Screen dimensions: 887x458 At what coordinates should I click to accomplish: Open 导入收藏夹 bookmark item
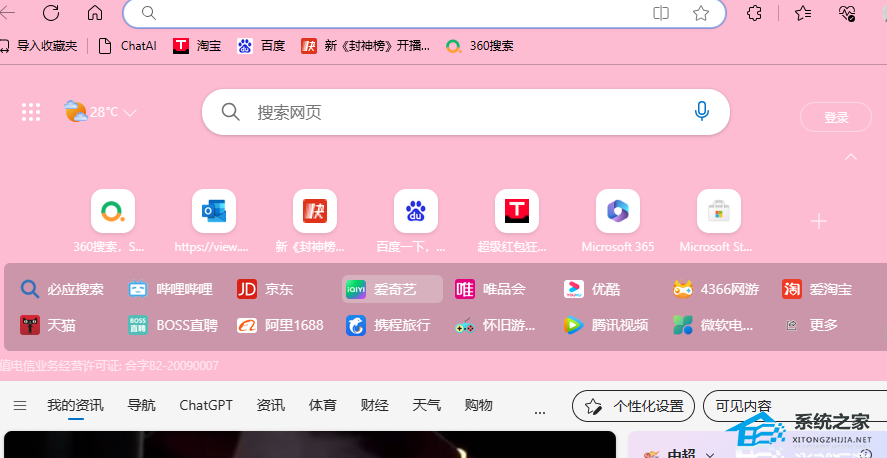[38, 46]
